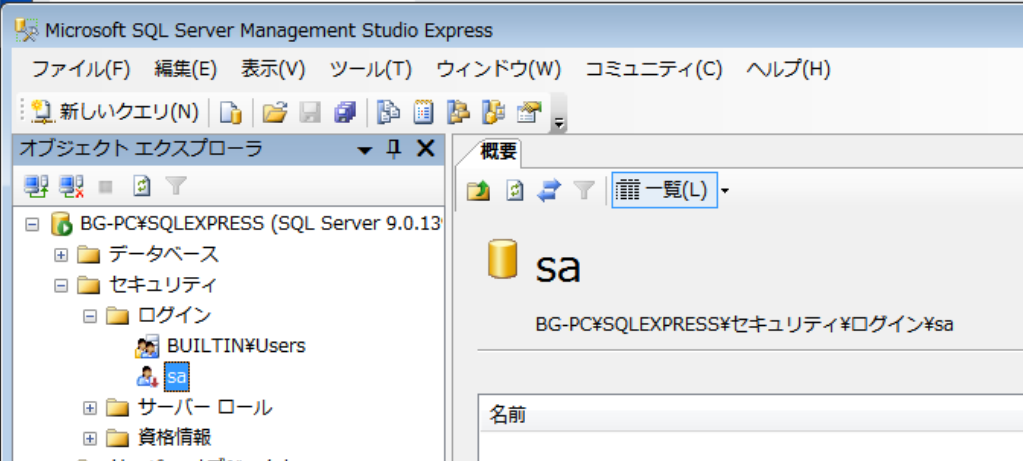Select the ログイン tree item
The height and width of the screenshot is (461, 1023).
coord(175,316)
